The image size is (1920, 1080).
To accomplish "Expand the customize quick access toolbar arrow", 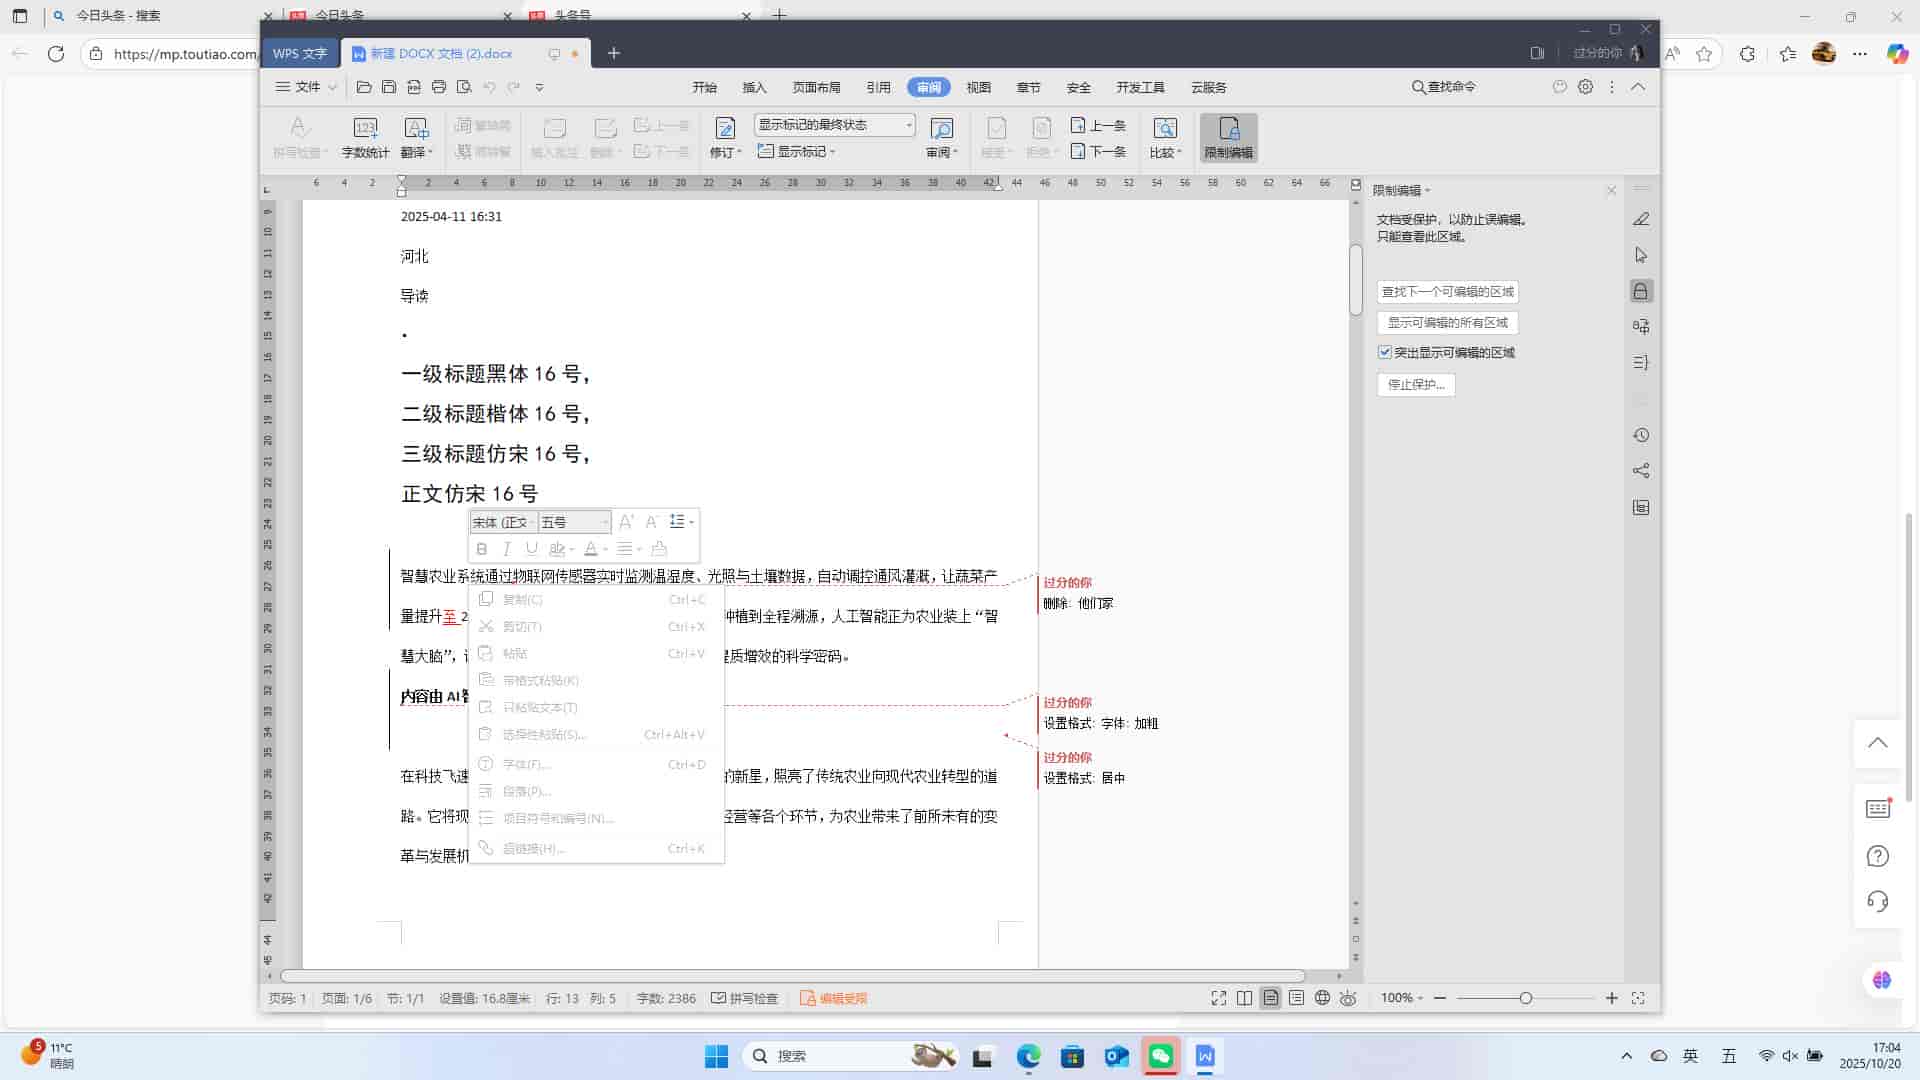I will (539, 87).
